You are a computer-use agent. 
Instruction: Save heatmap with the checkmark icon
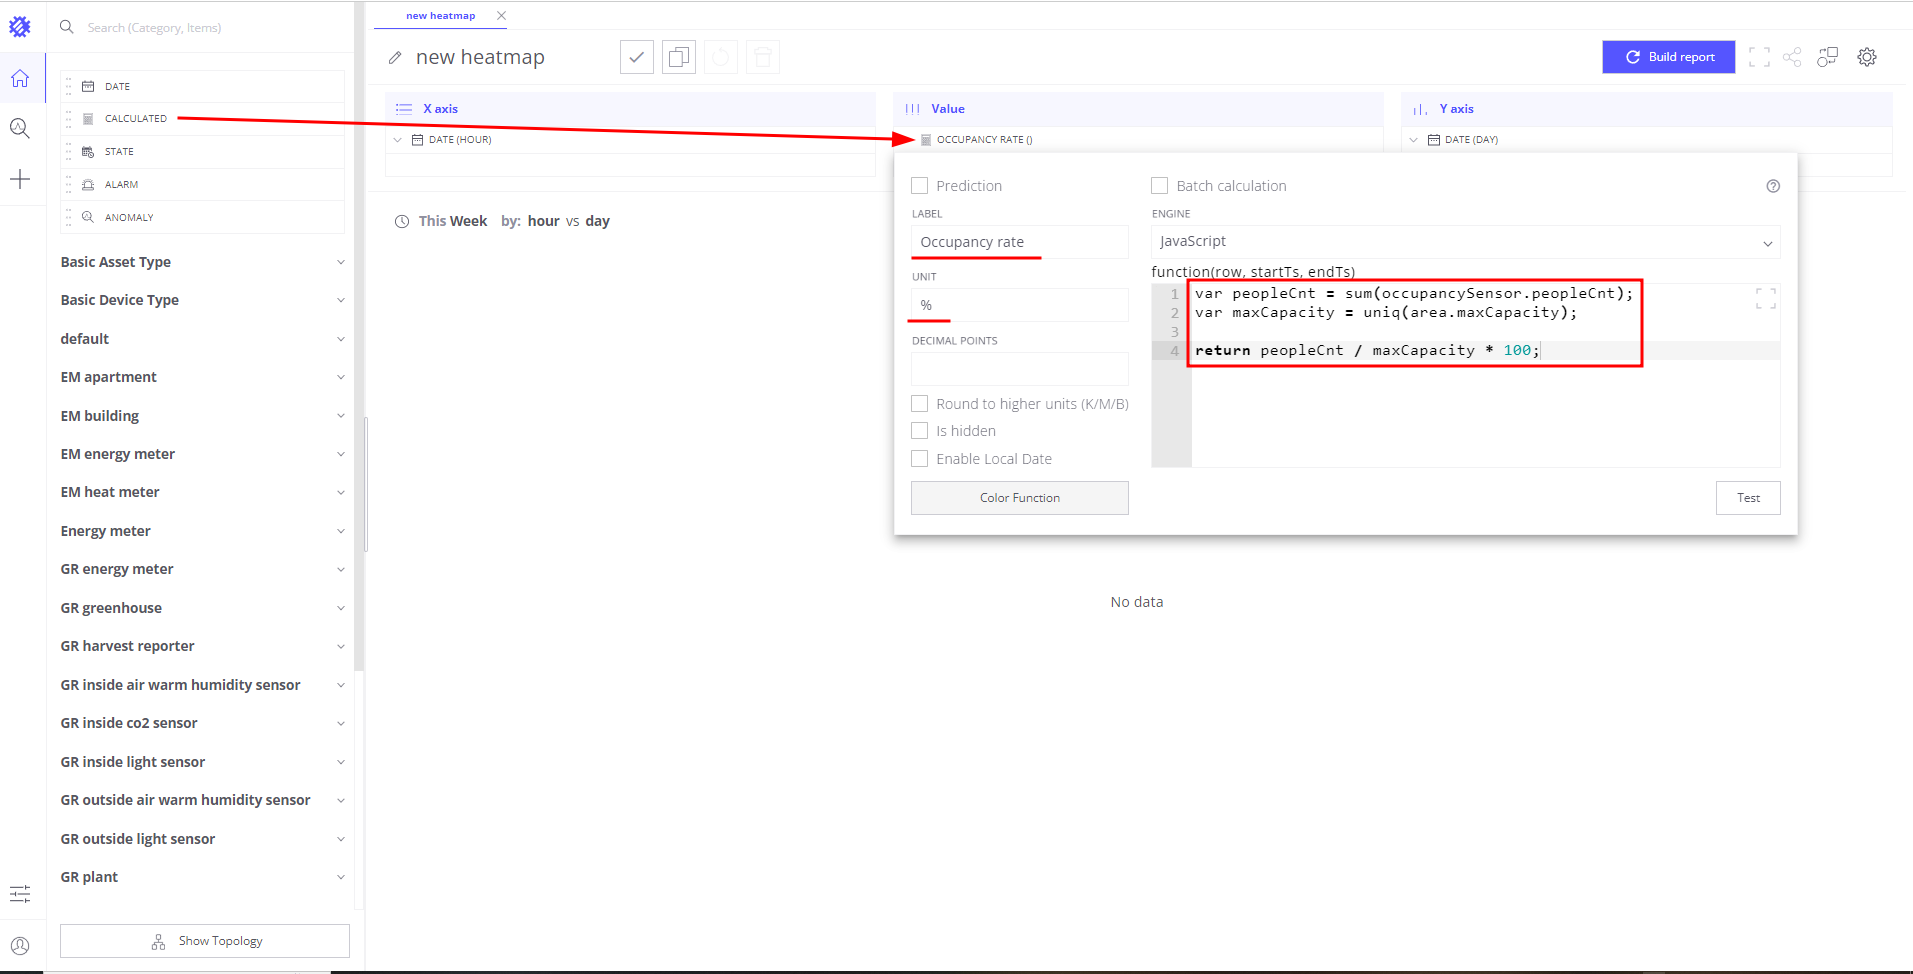click(636, 57)
